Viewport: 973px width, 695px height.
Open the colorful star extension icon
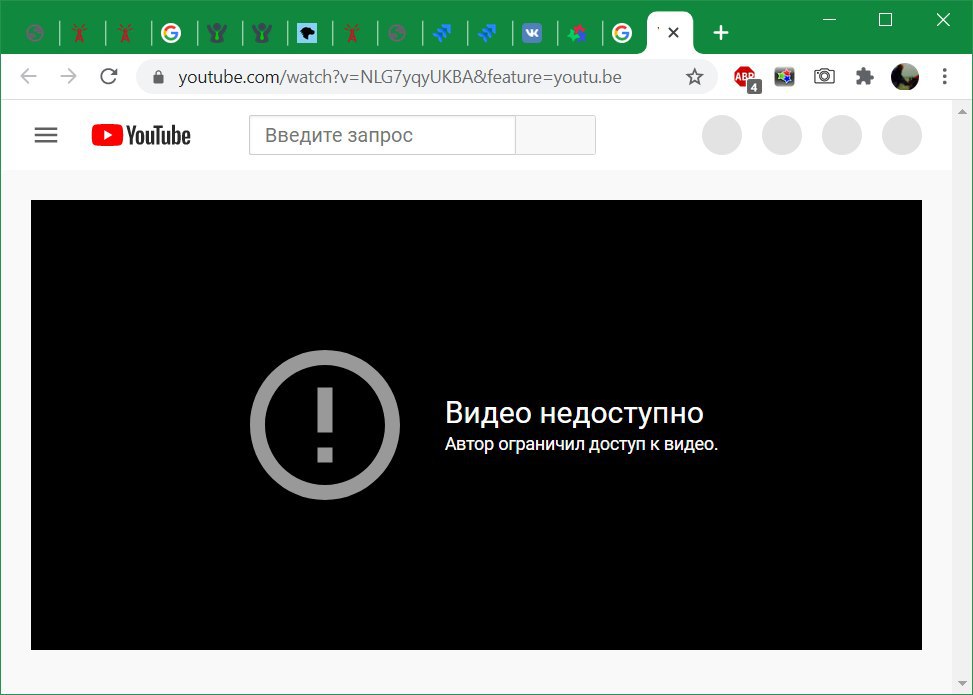(785, 76)
